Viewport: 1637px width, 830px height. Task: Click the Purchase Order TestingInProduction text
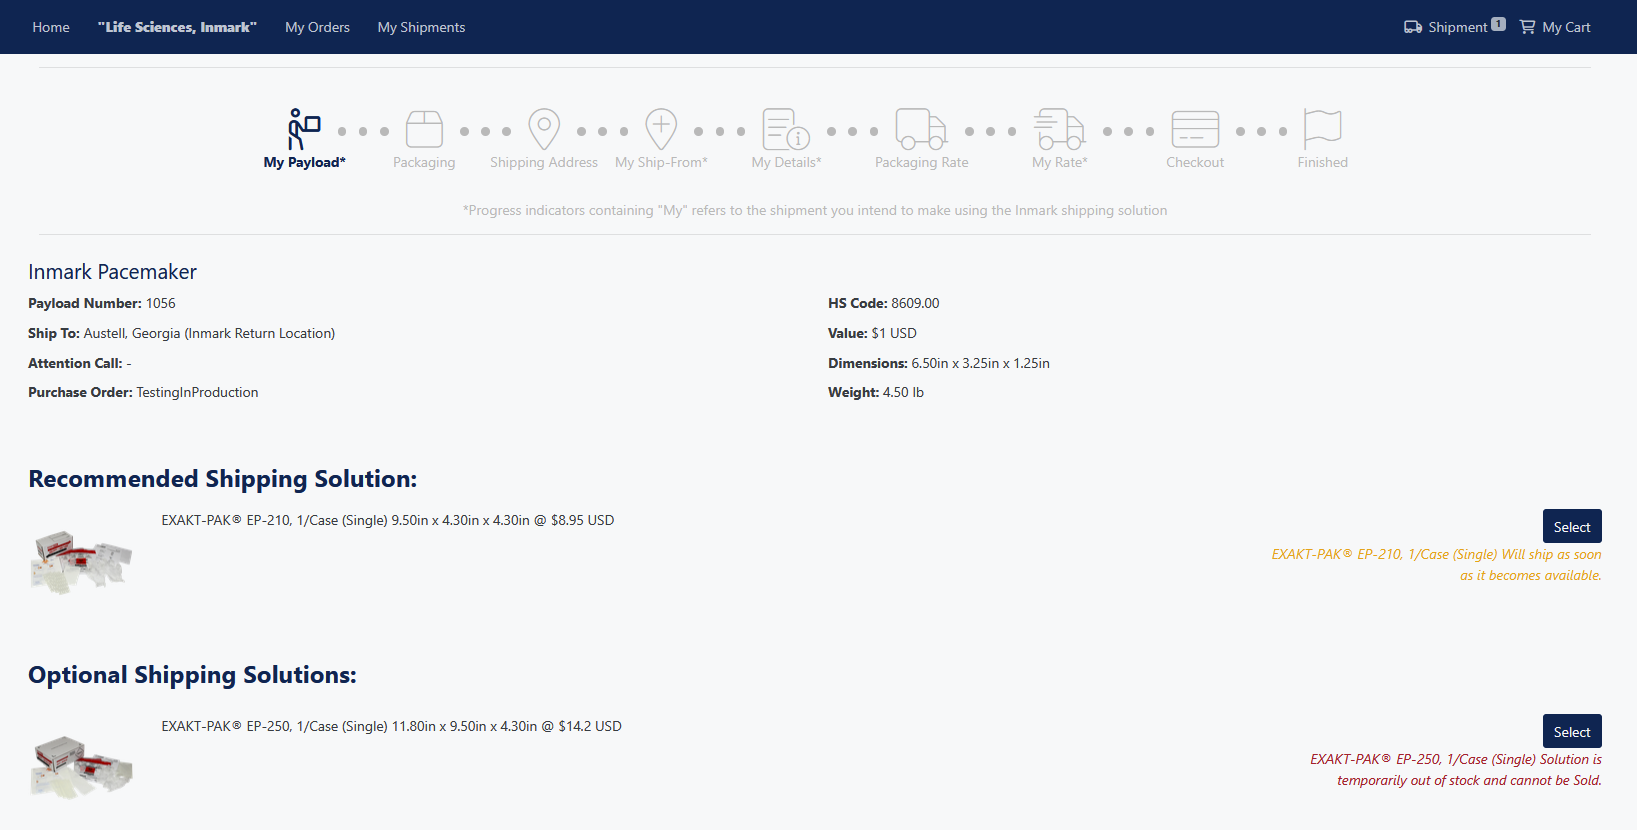(143, 392)
